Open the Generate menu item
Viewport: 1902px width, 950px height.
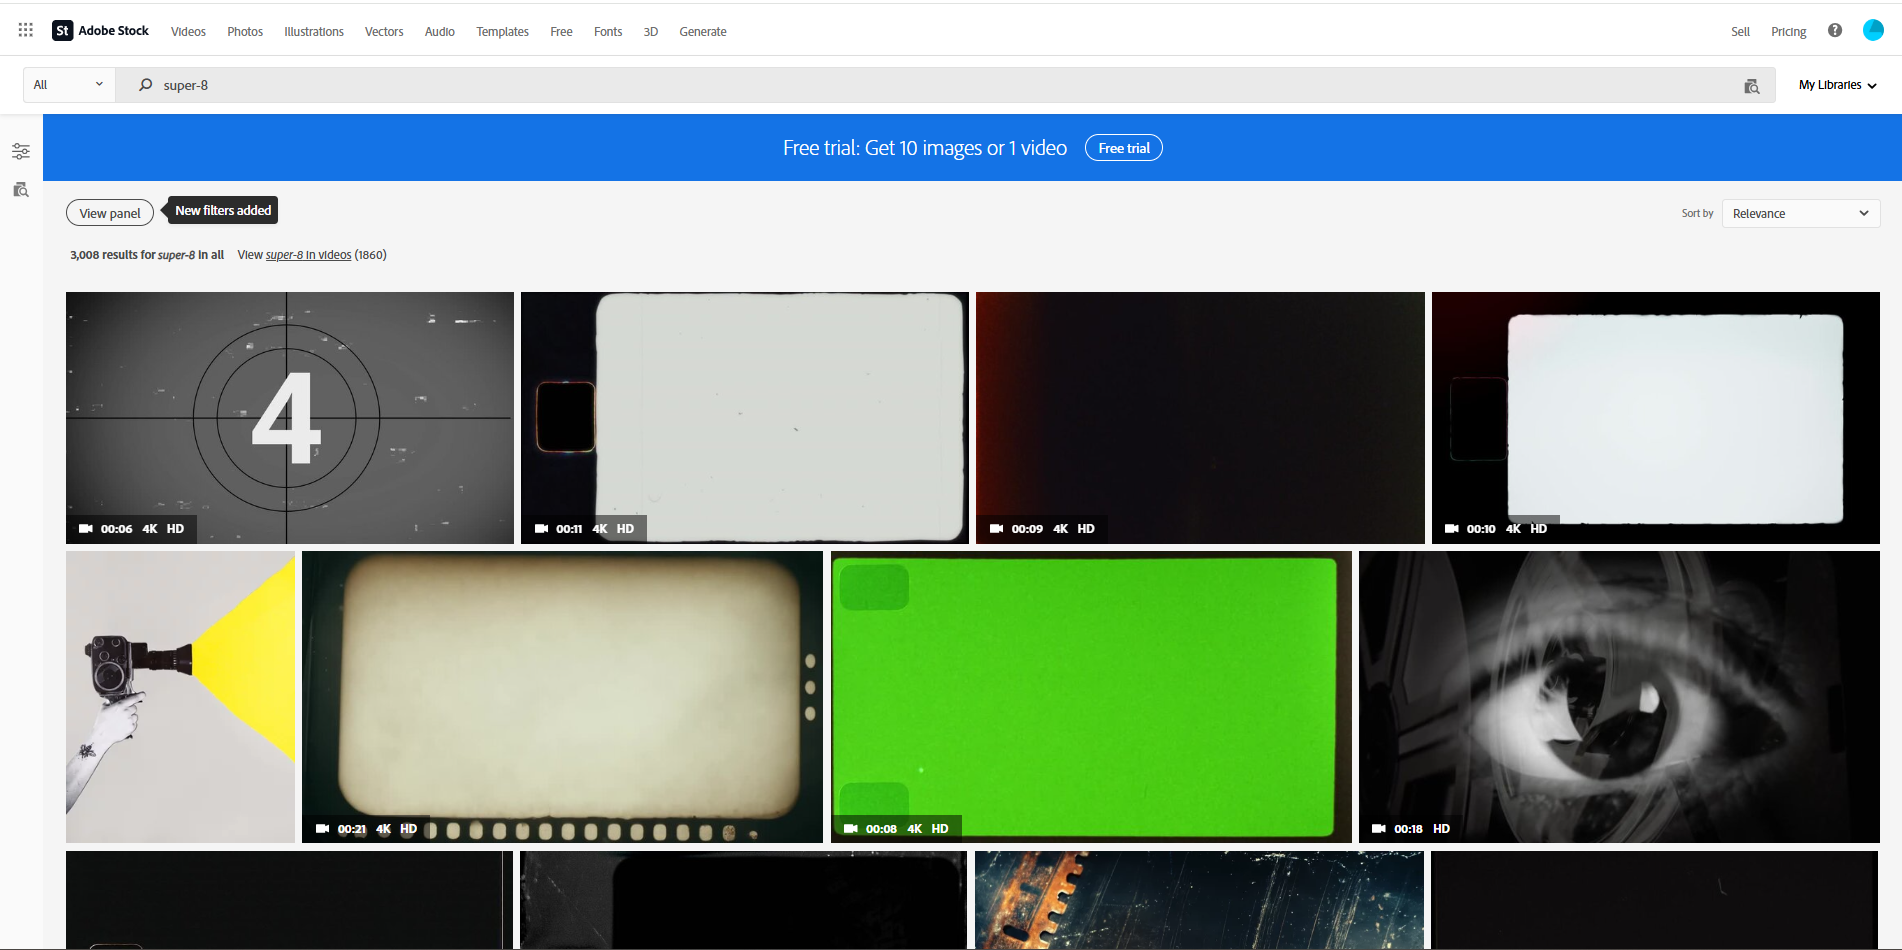point(702,31)
